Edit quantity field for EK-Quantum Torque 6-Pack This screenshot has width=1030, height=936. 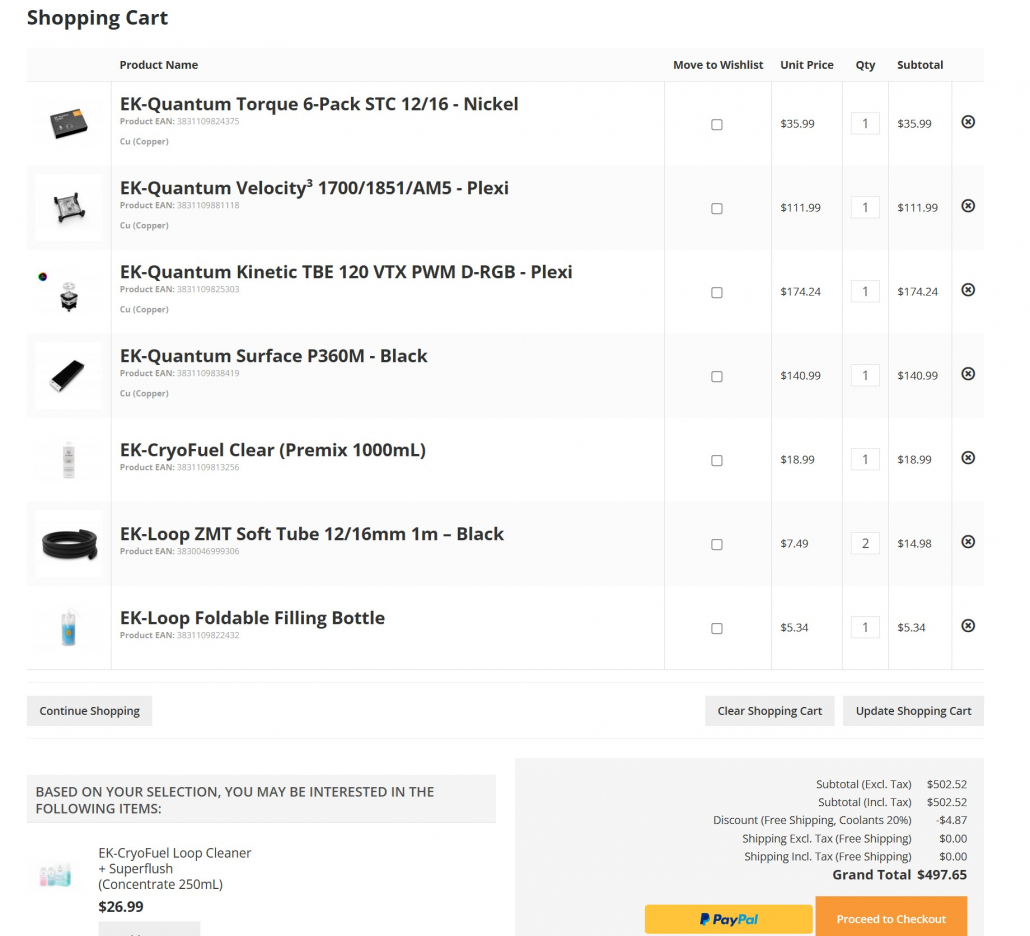click(865, 123)
